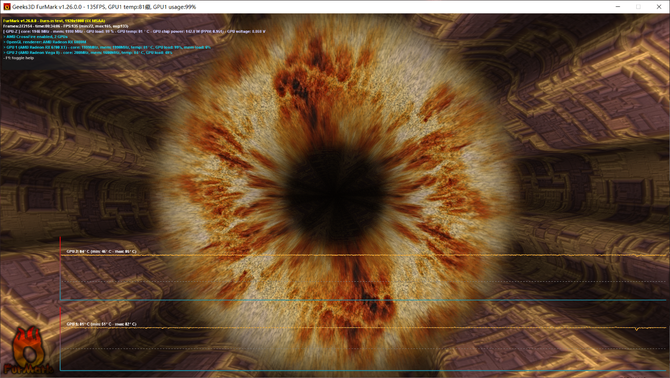Minimize the FurMark window
The height and width of the screenshot is (378, 670).
click(x=618, y=7)
